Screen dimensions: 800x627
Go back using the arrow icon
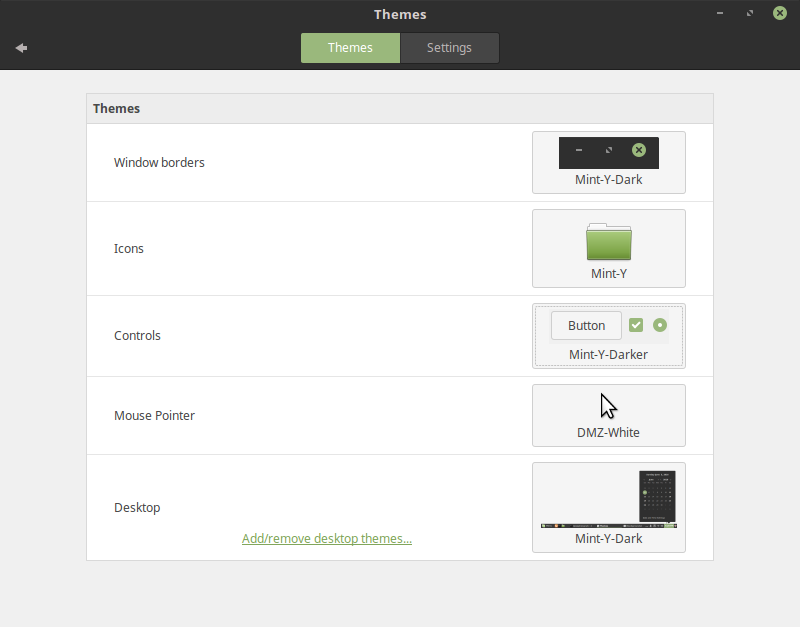pos(21,48)
